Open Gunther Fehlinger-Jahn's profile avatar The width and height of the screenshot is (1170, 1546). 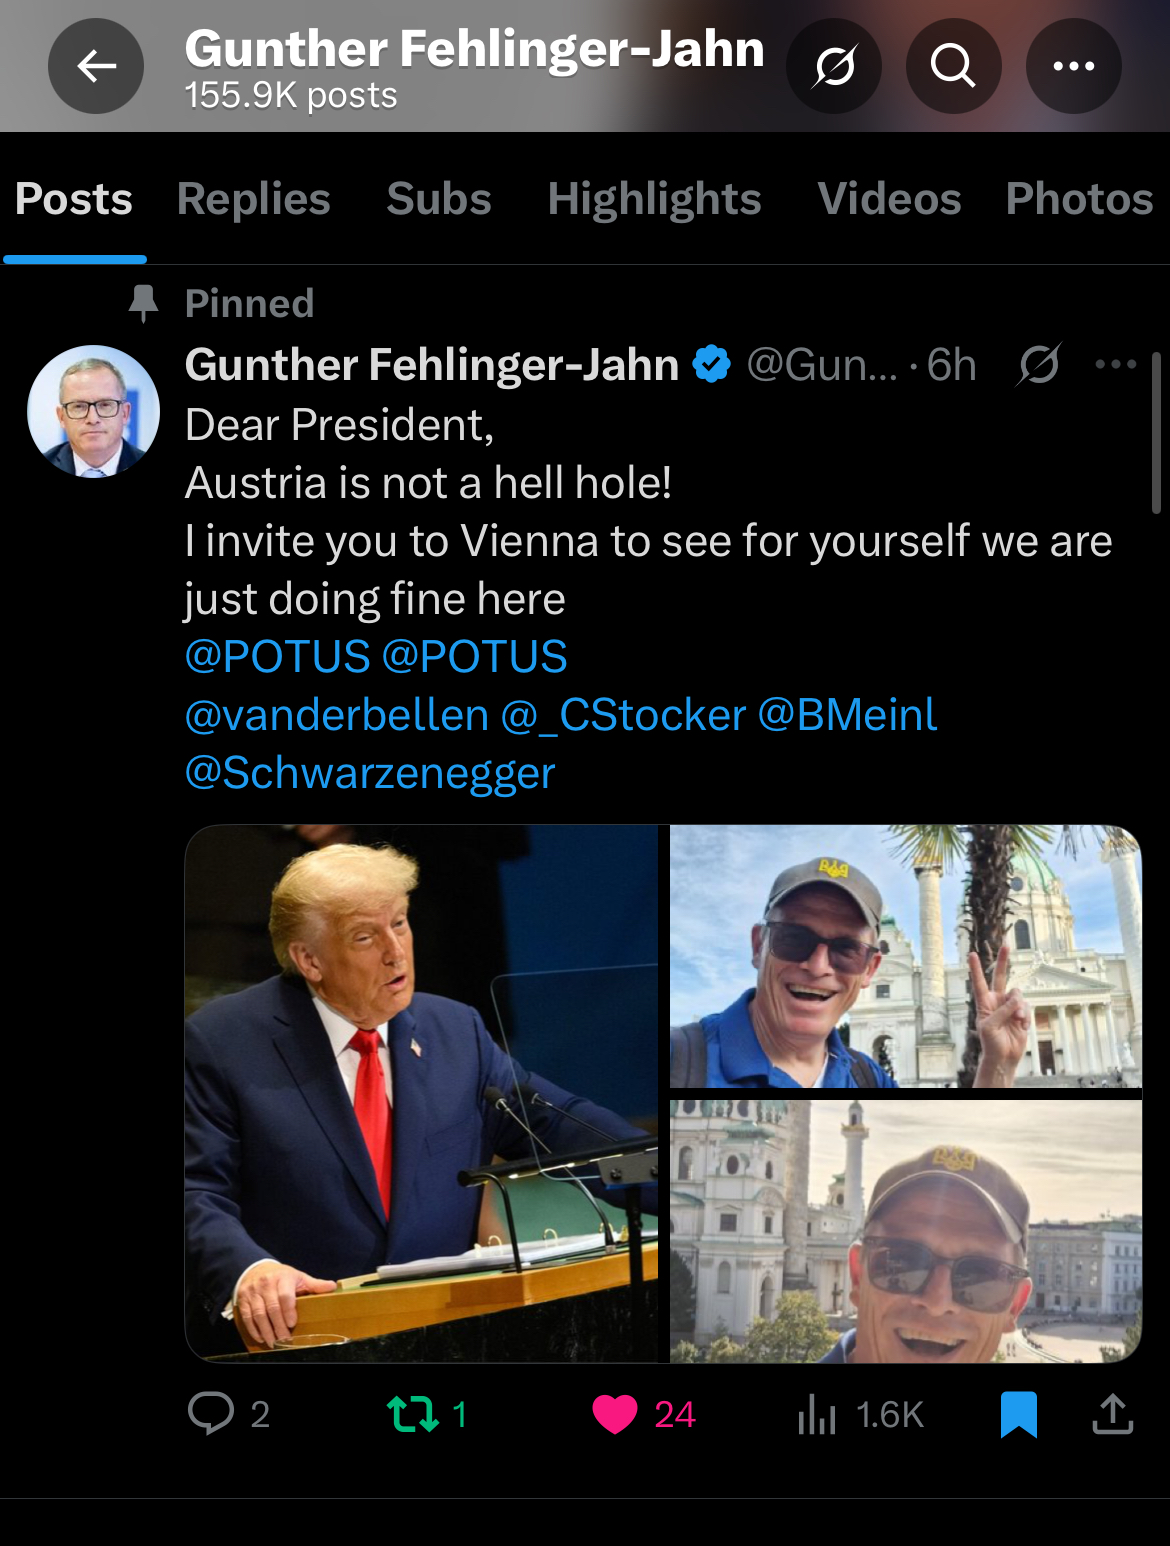(x=93, y=411)
